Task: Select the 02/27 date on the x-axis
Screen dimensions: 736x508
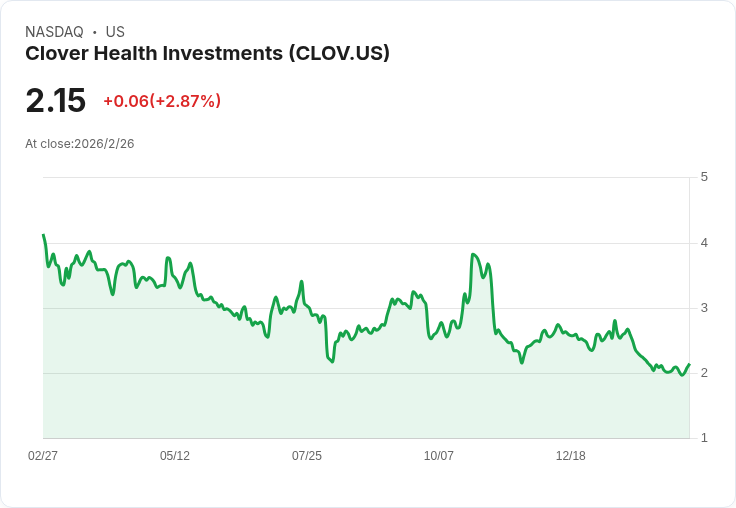Action: tap(43, 456)
